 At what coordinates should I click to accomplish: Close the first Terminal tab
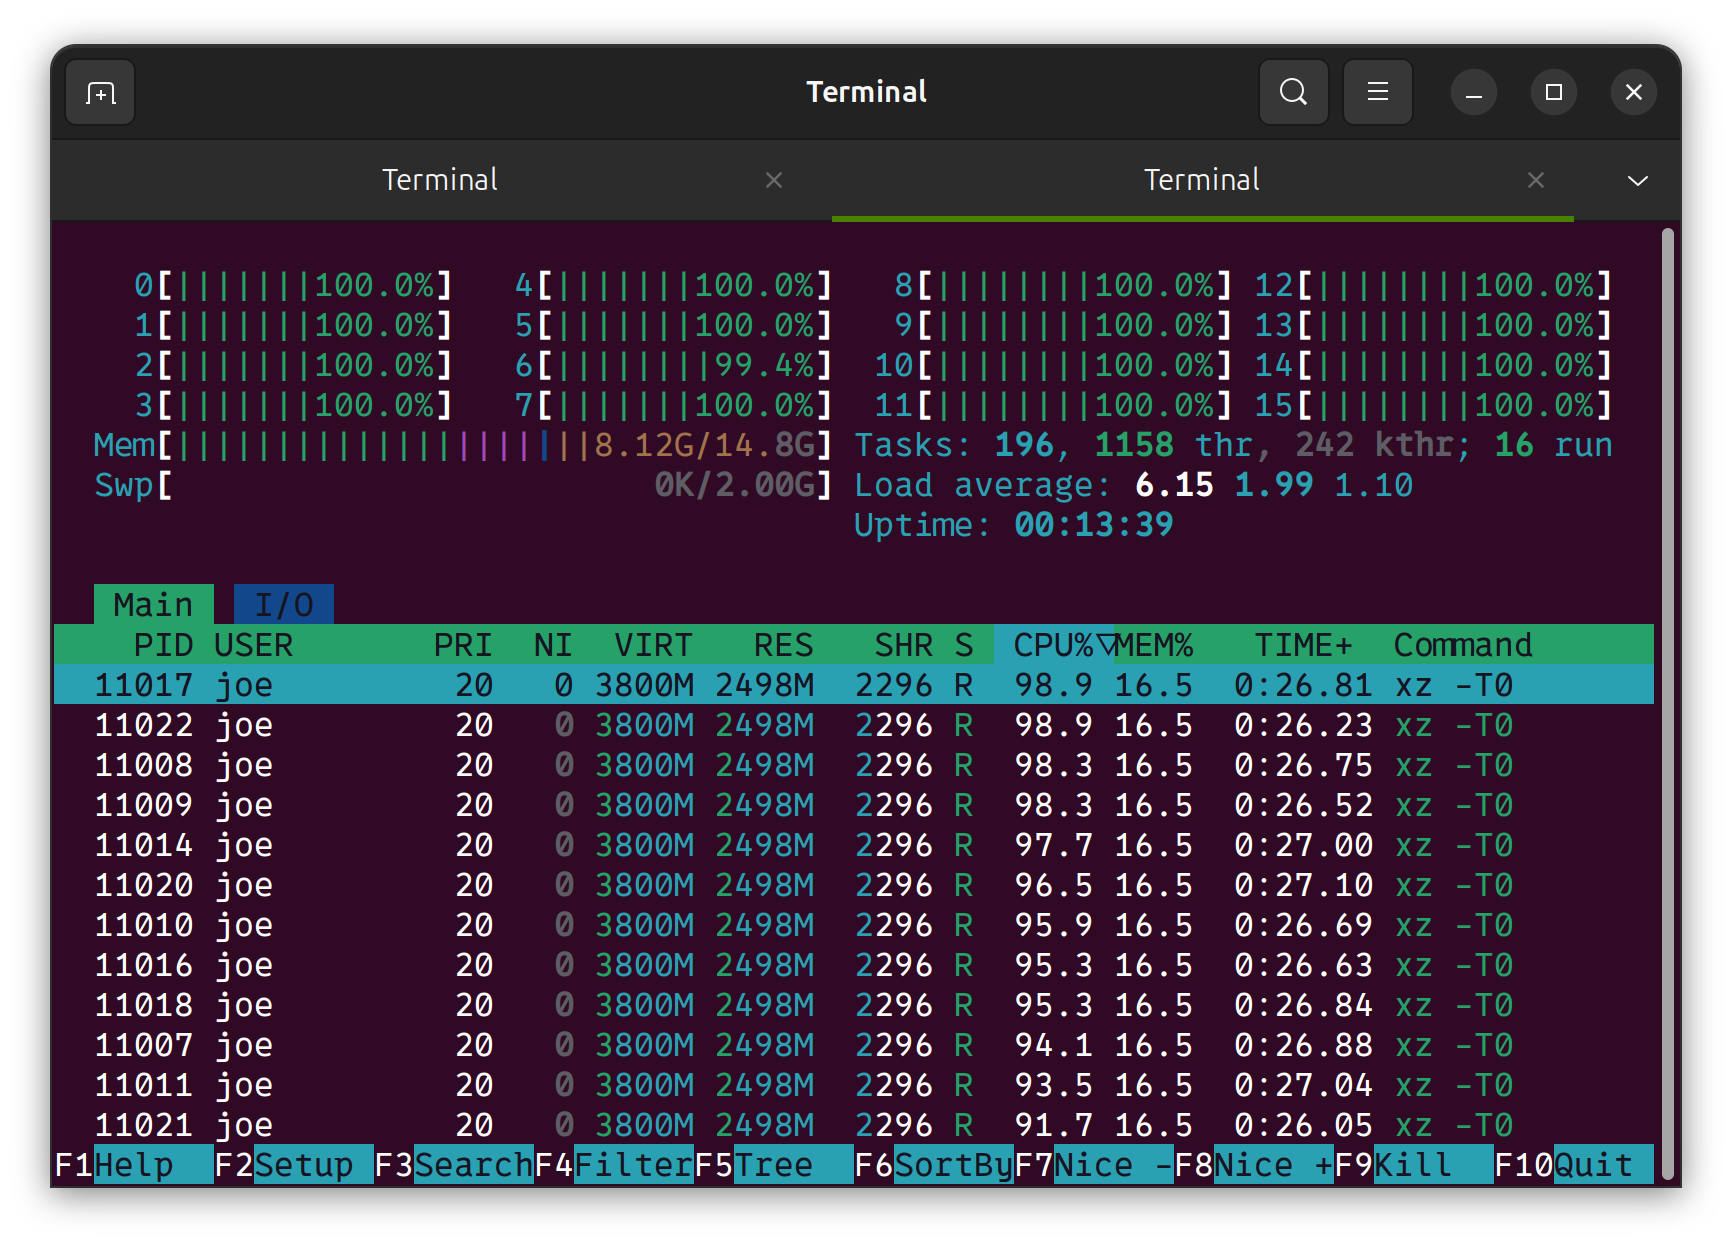pos(773,180)
